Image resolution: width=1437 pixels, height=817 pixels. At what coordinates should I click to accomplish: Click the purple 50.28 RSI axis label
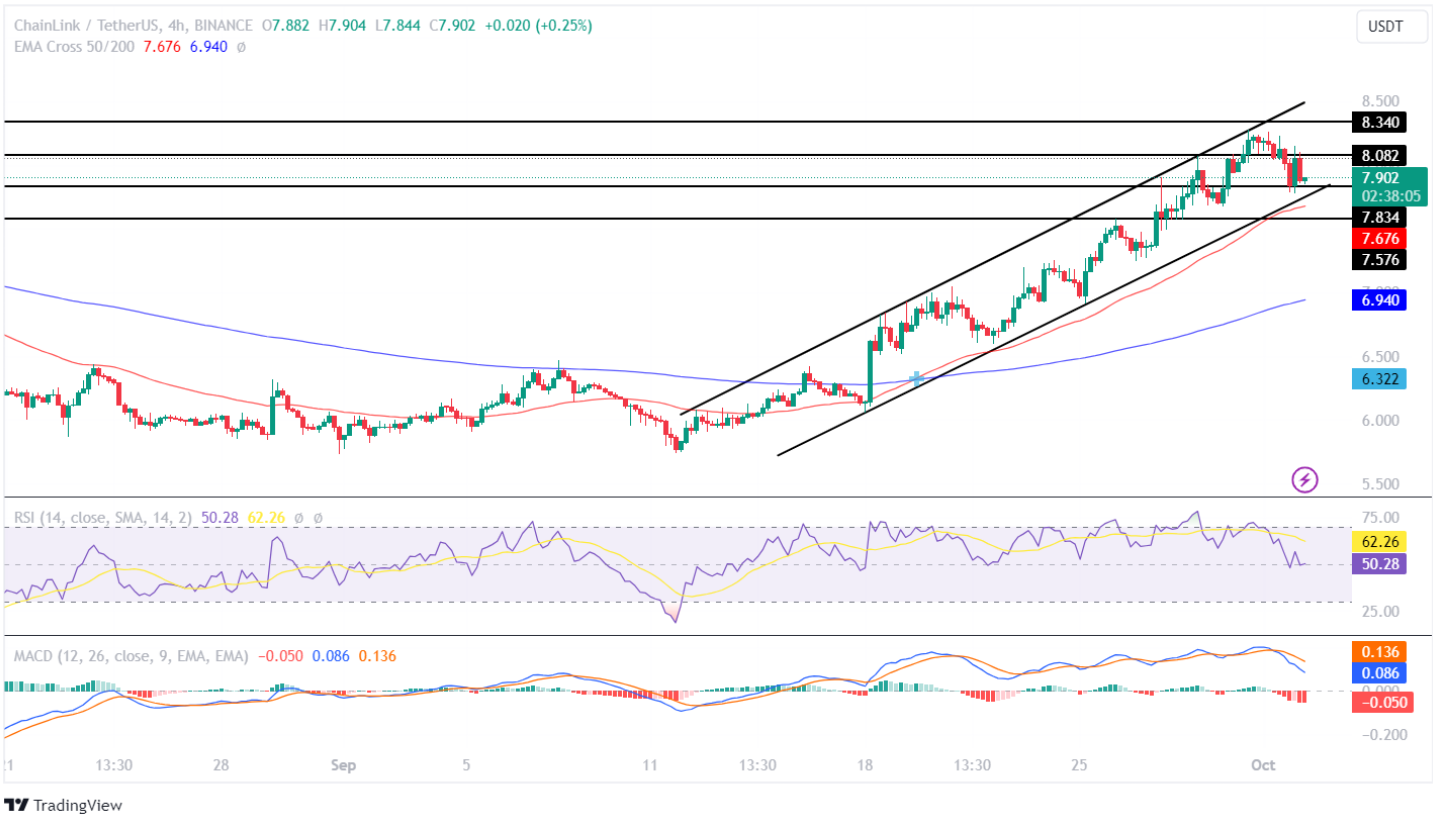click(x=1379, y=563)
